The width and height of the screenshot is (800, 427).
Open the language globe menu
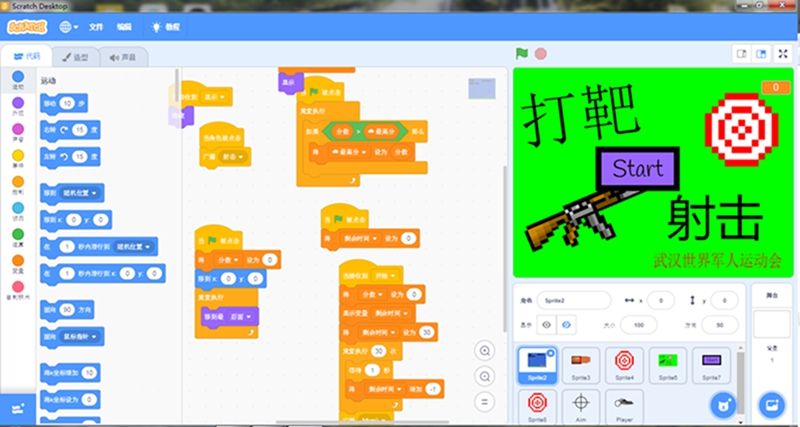(68, 27)
